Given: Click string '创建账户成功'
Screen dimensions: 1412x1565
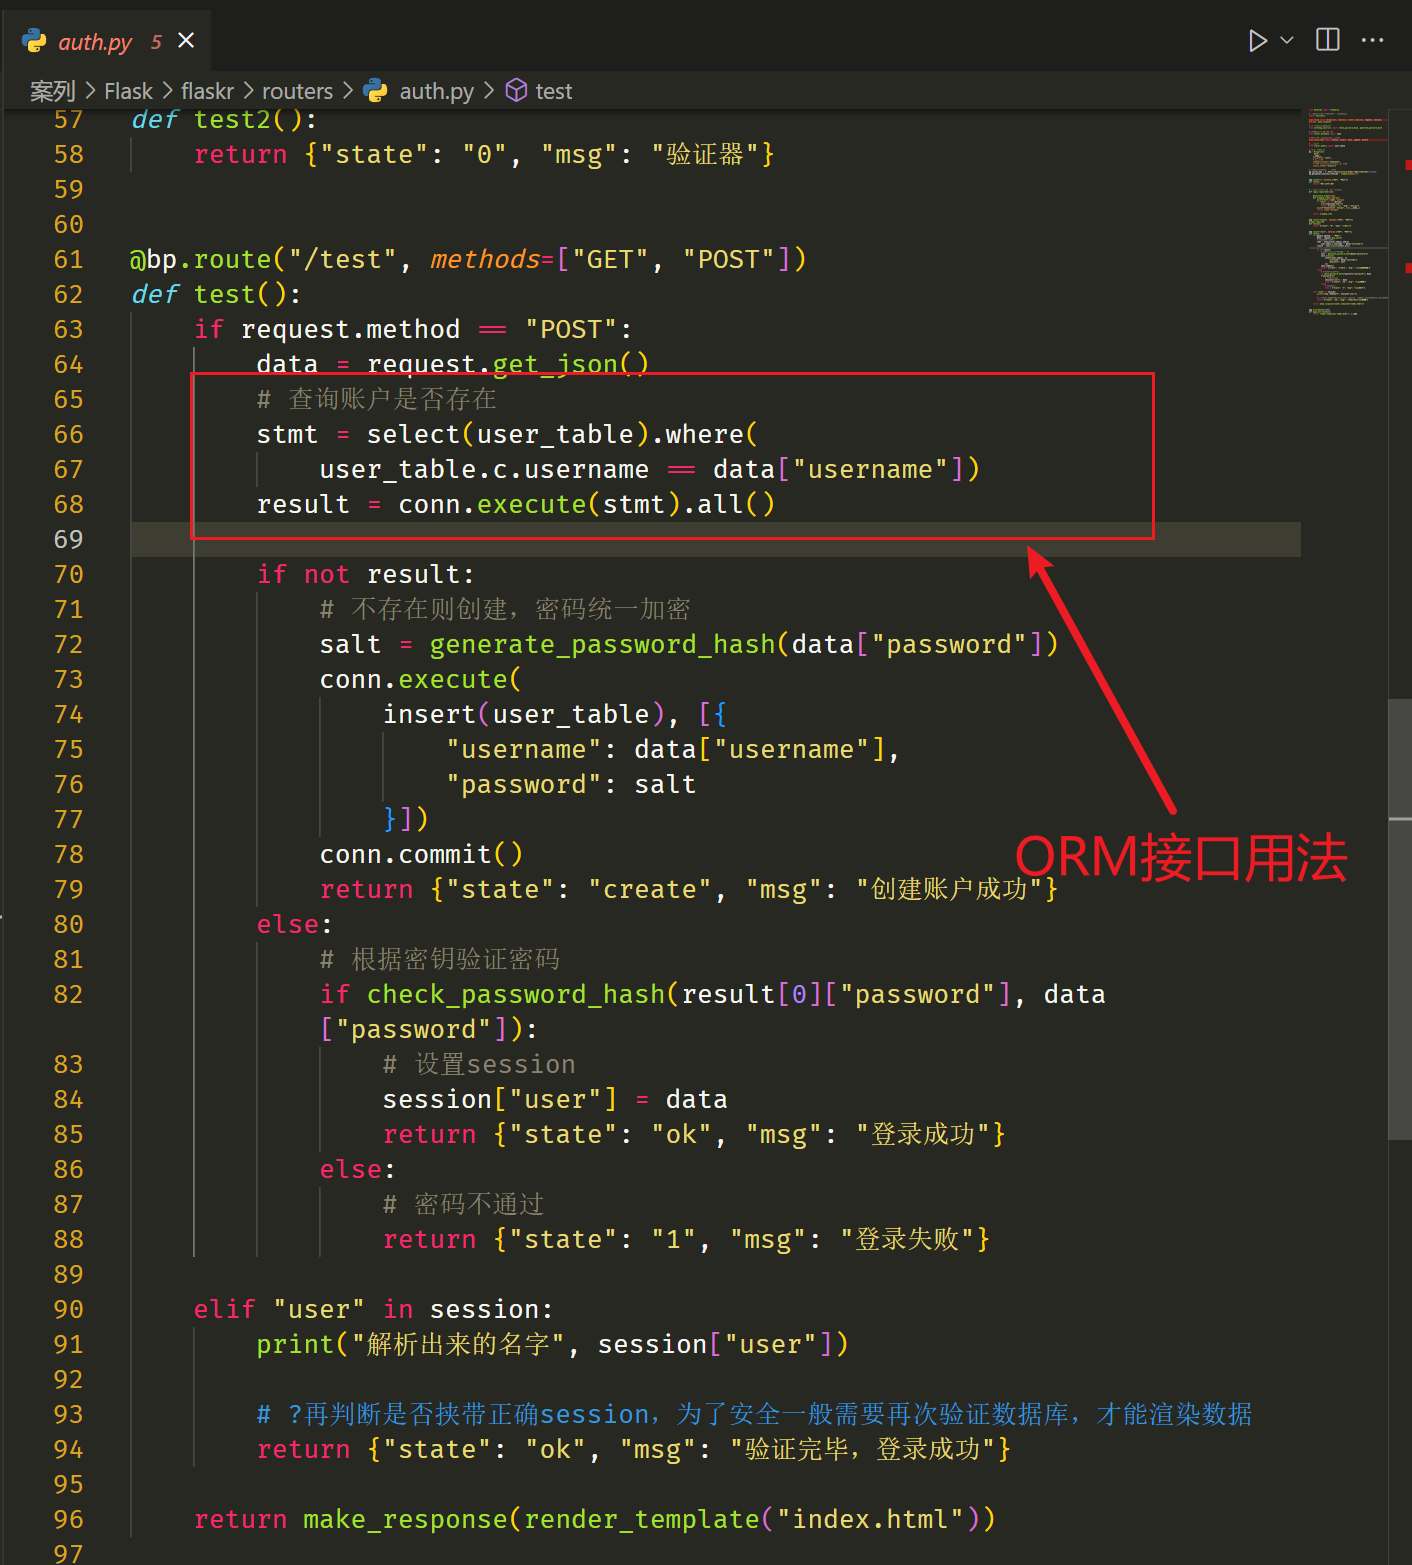Looking at the screenshot, I should coord(949,890).
